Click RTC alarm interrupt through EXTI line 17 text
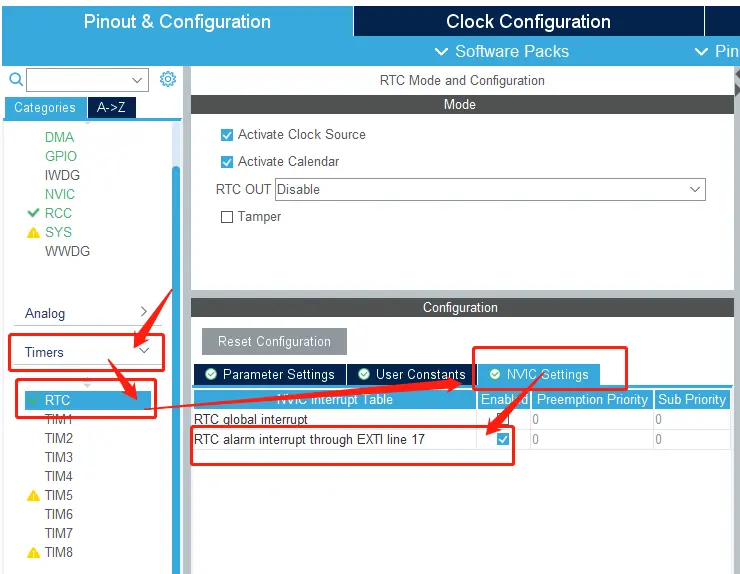Image resolution: width=740 pixels, height=574 pixels. pos(310,439)
